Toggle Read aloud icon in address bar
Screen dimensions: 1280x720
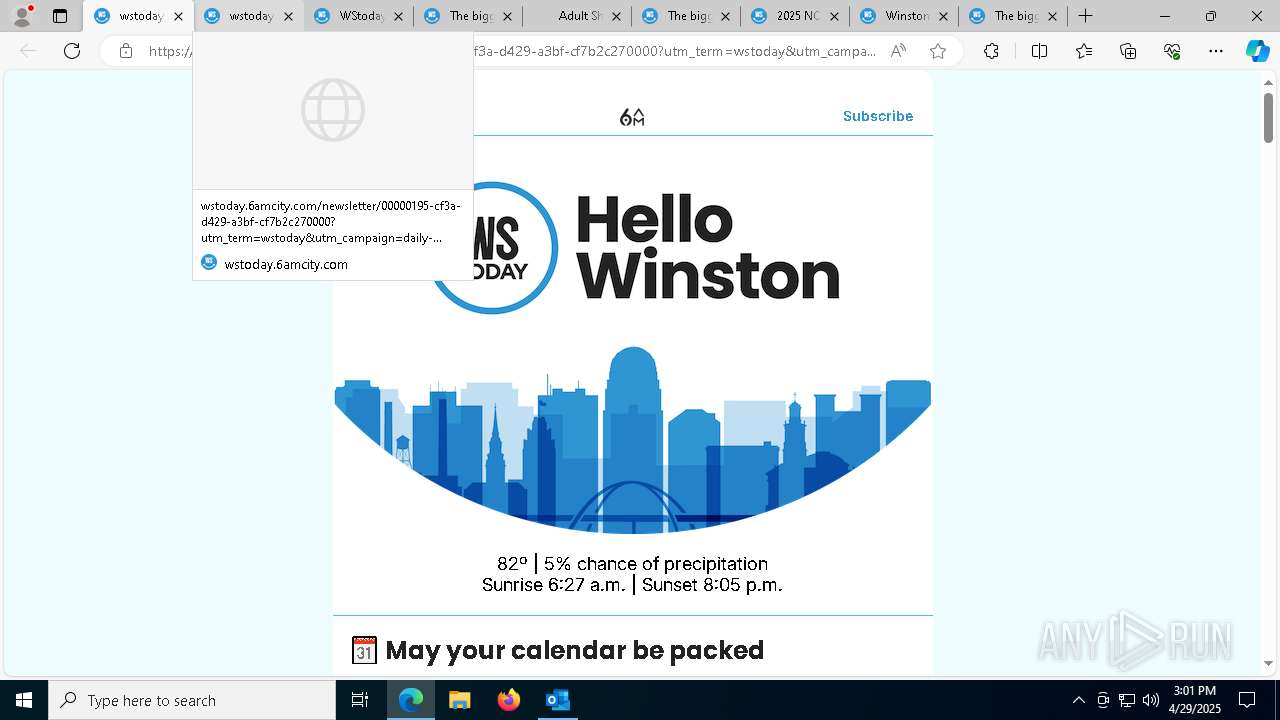[x=898, y=51]
